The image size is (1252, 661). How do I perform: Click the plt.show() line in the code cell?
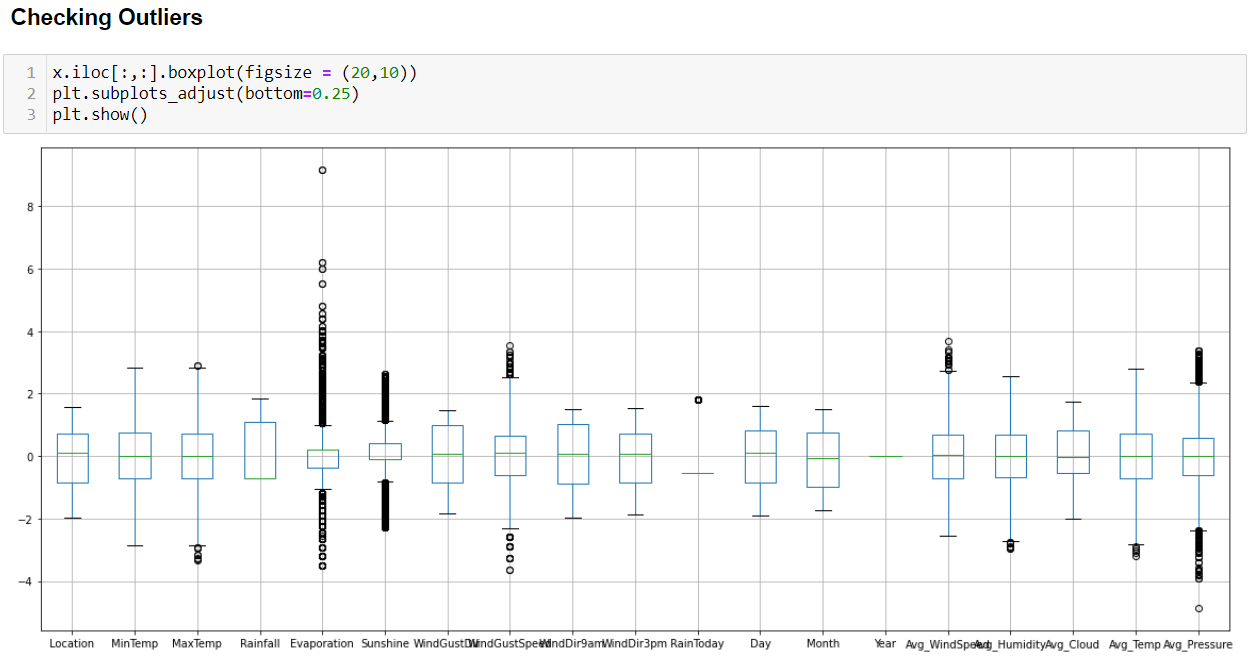point(97,114)
